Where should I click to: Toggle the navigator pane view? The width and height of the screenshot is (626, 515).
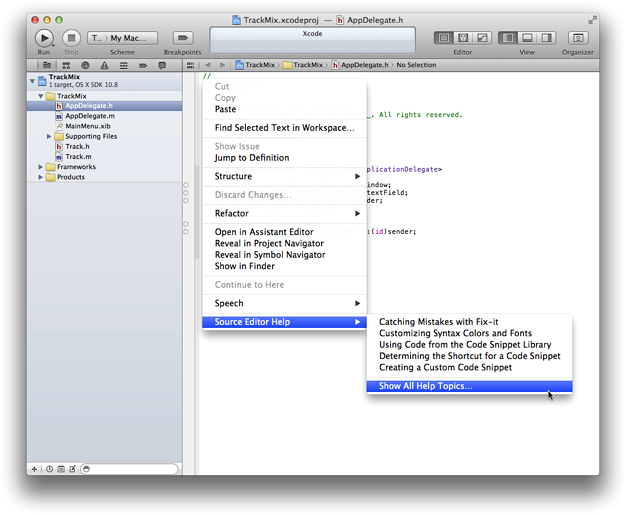pyautogui.click(x=508, y=38)
